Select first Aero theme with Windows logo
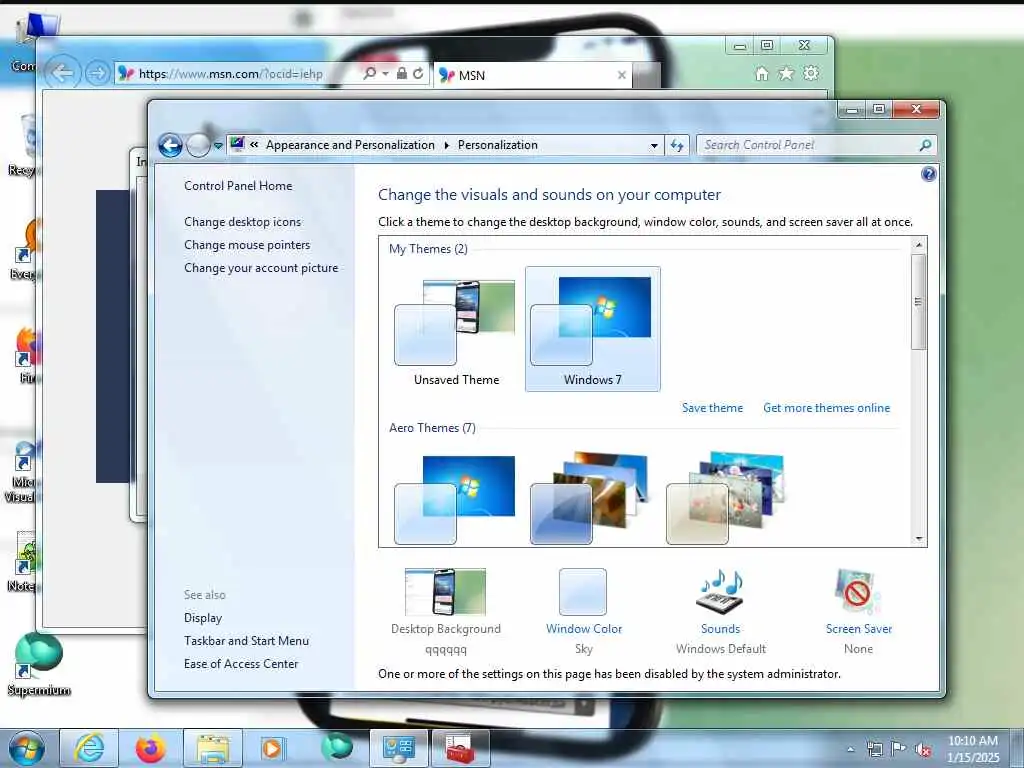The width and height of the screenshot is (1024, 768). [x=455, y=500]
